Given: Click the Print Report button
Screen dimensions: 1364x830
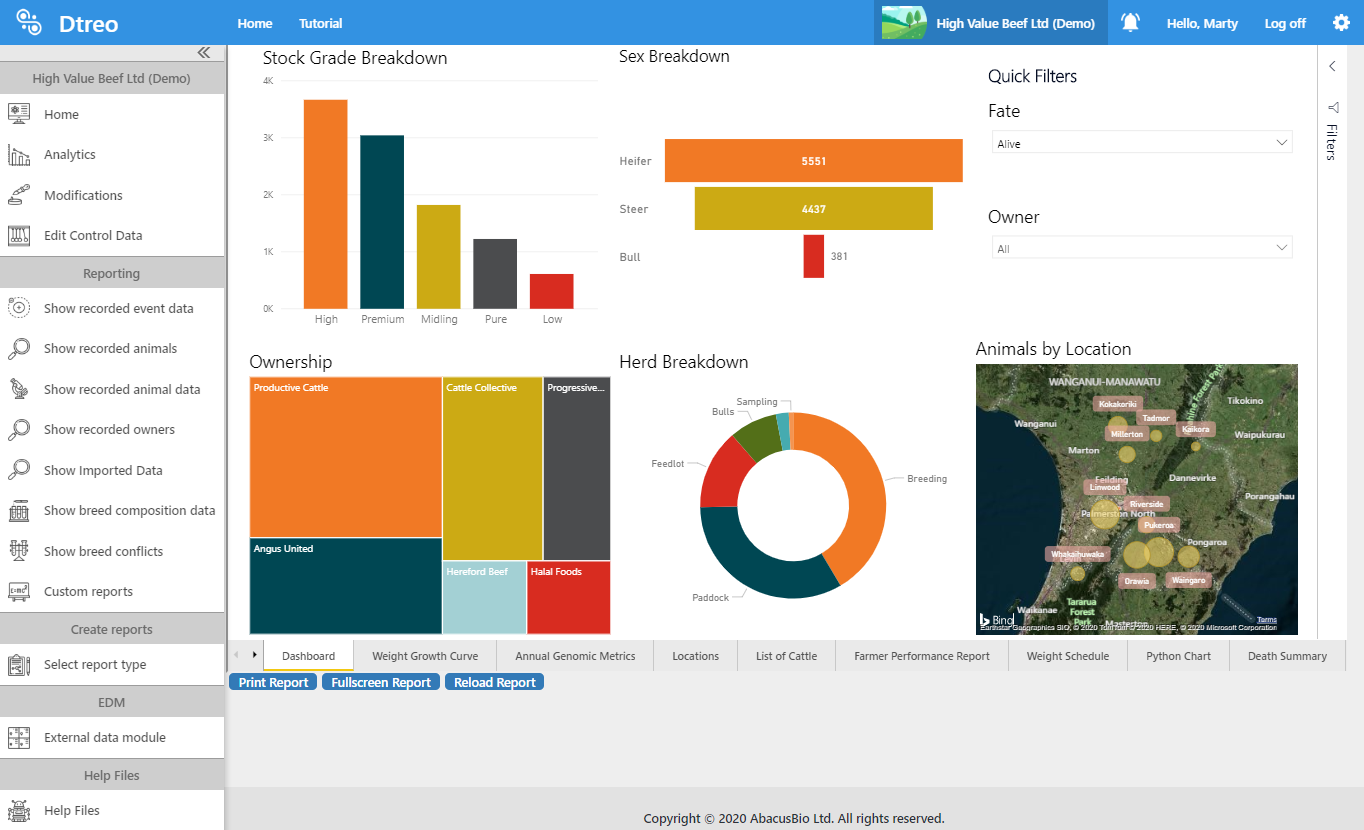Looking at the screenshot, I should pos(273,682).
